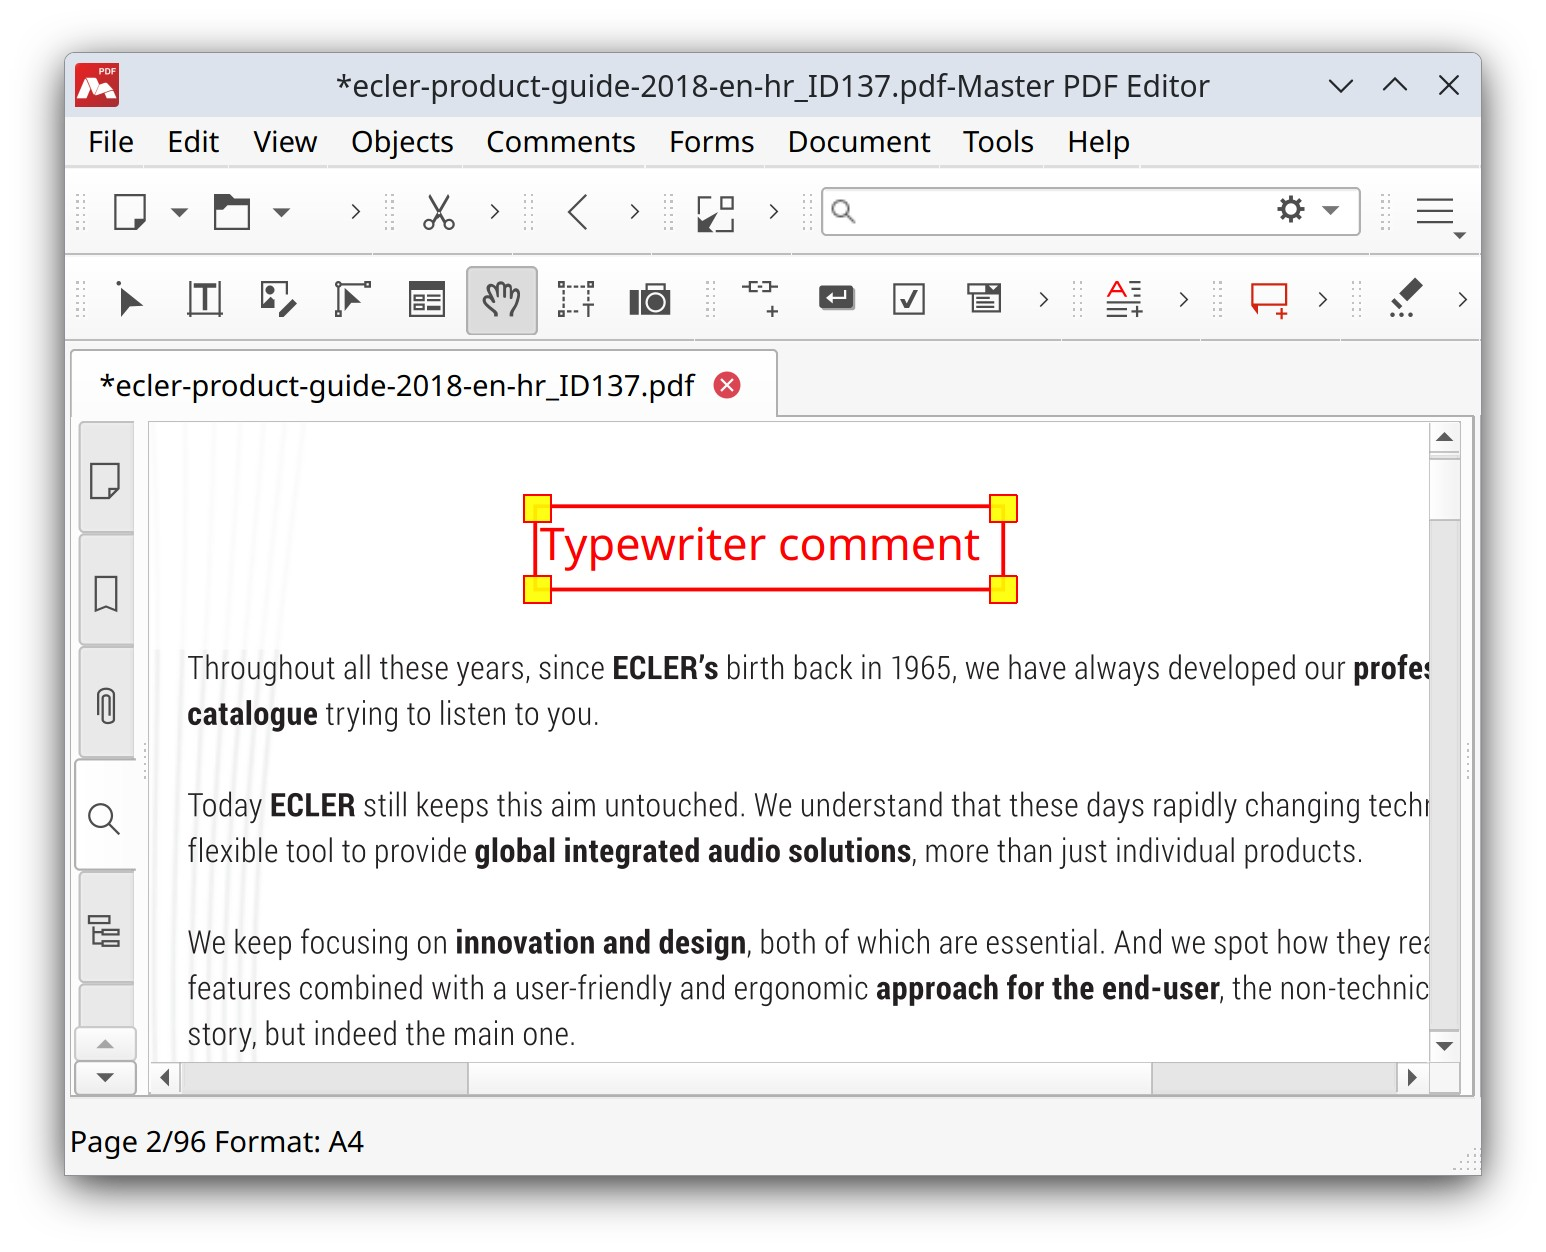Viewport: 1546px width, 1252px height.
Task: Expand overflow chevron after the Cut icon
Action: pyautogui.click(x=494, y=212)
